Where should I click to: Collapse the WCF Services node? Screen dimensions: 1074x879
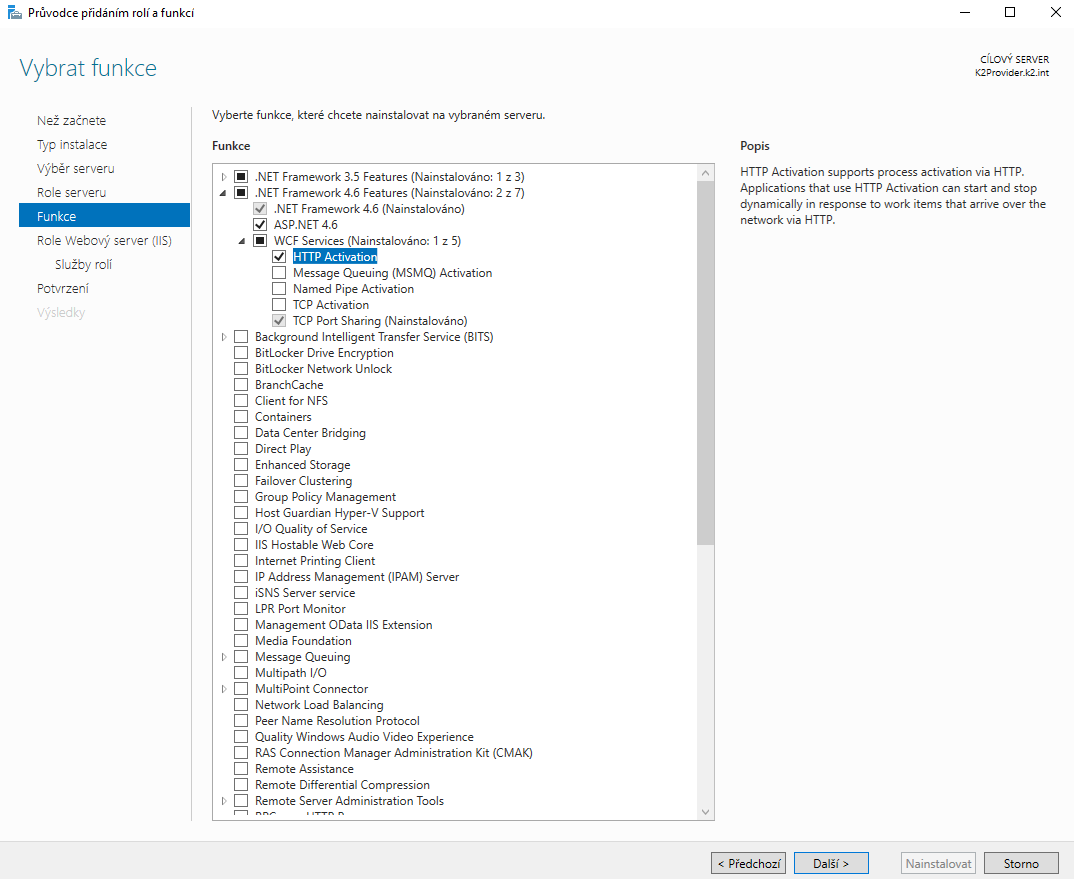point(242,241)
